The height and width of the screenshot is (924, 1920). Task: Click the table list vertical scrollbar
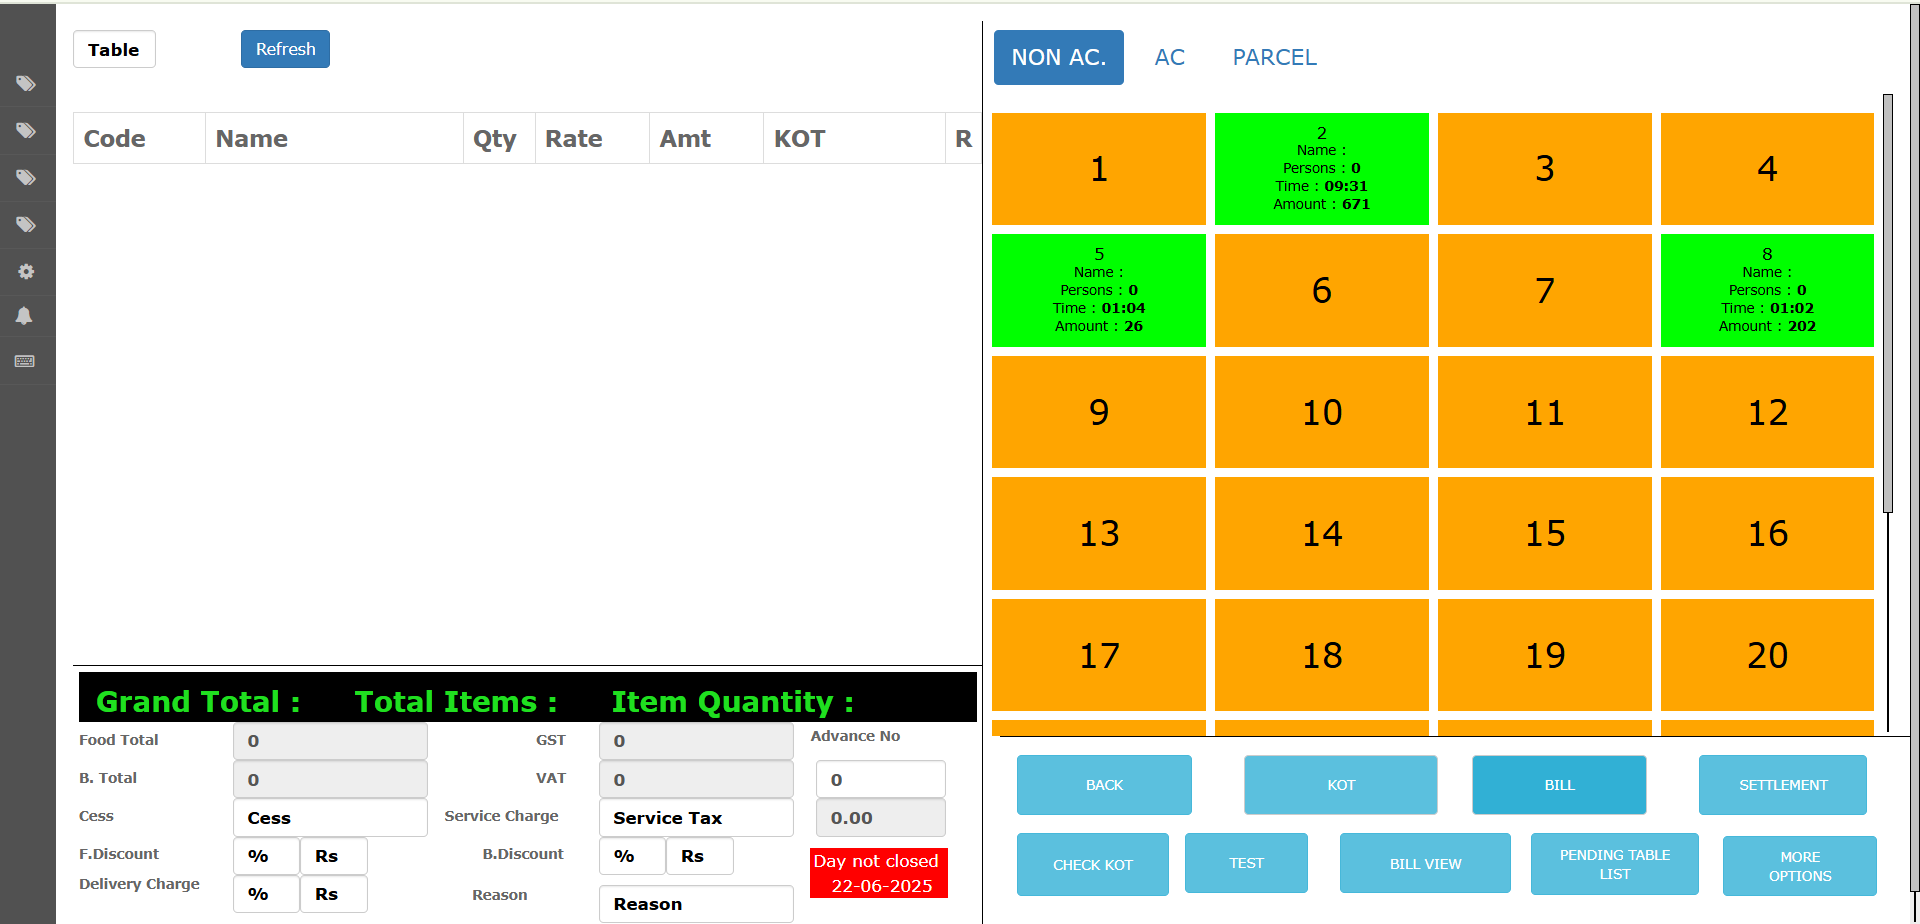pos(1887,300)
